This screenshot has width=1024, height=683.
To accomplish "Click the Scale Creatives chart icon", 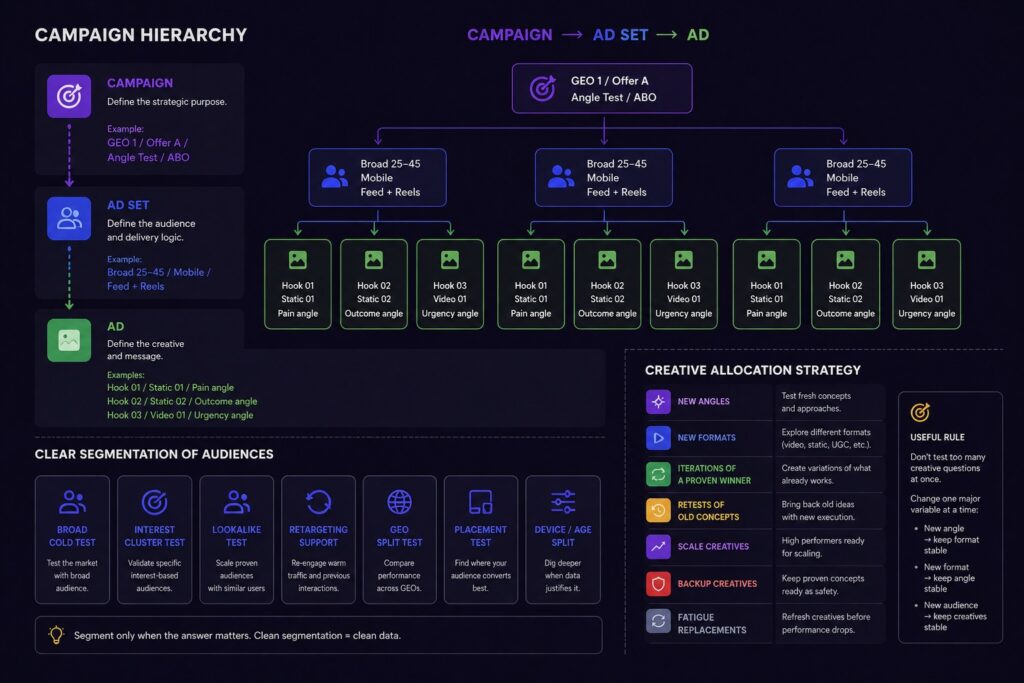I will click(x=658, y=547).
